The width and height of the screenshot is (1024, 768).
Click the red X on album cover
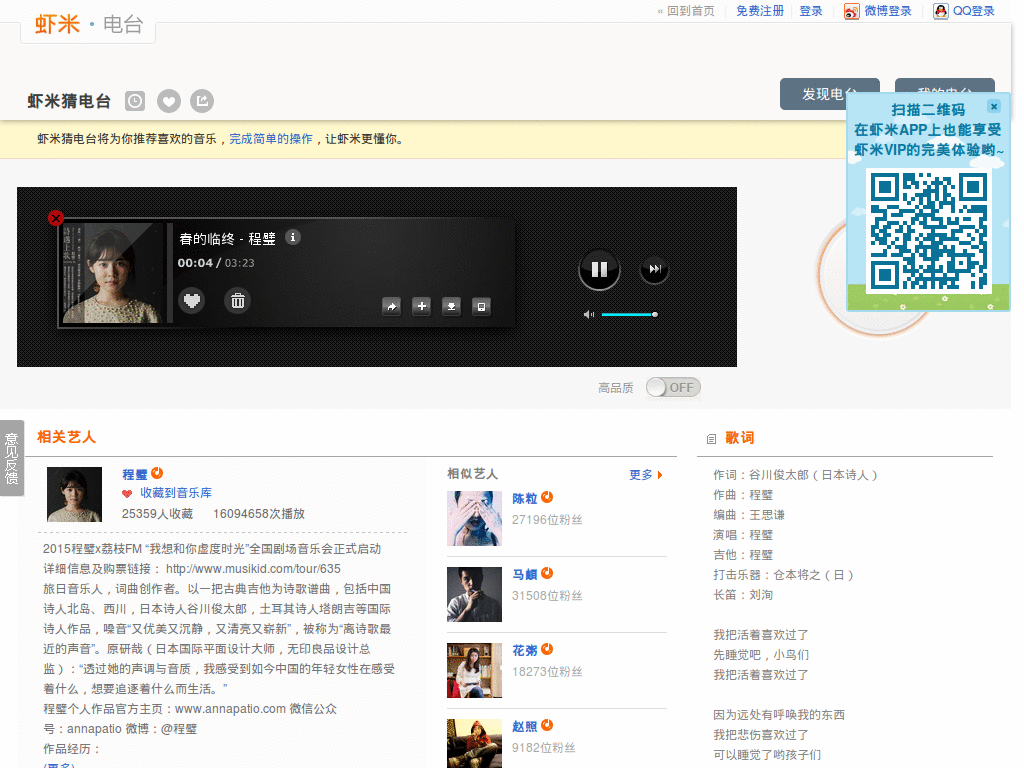click(x=56, y=218)
